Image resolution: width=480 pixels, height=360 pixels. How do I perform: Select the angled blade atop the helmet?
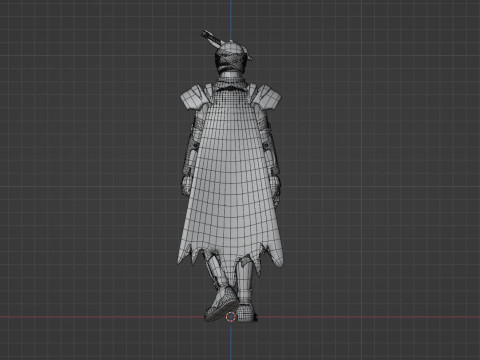point(212,38)
